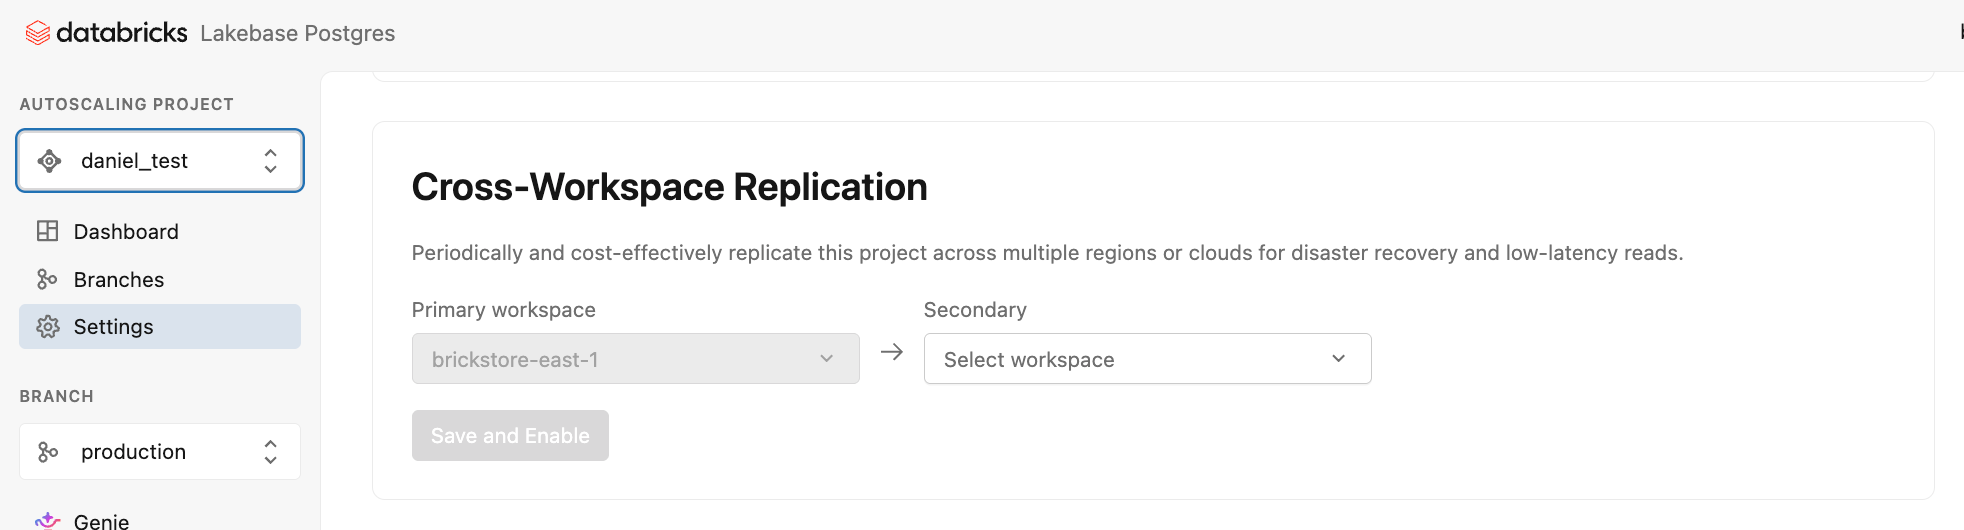Click the Save and Enable button
Image resolution: width=1964 pixels, height=530 pixels.
pyautogui.click(x=510, y=436)
